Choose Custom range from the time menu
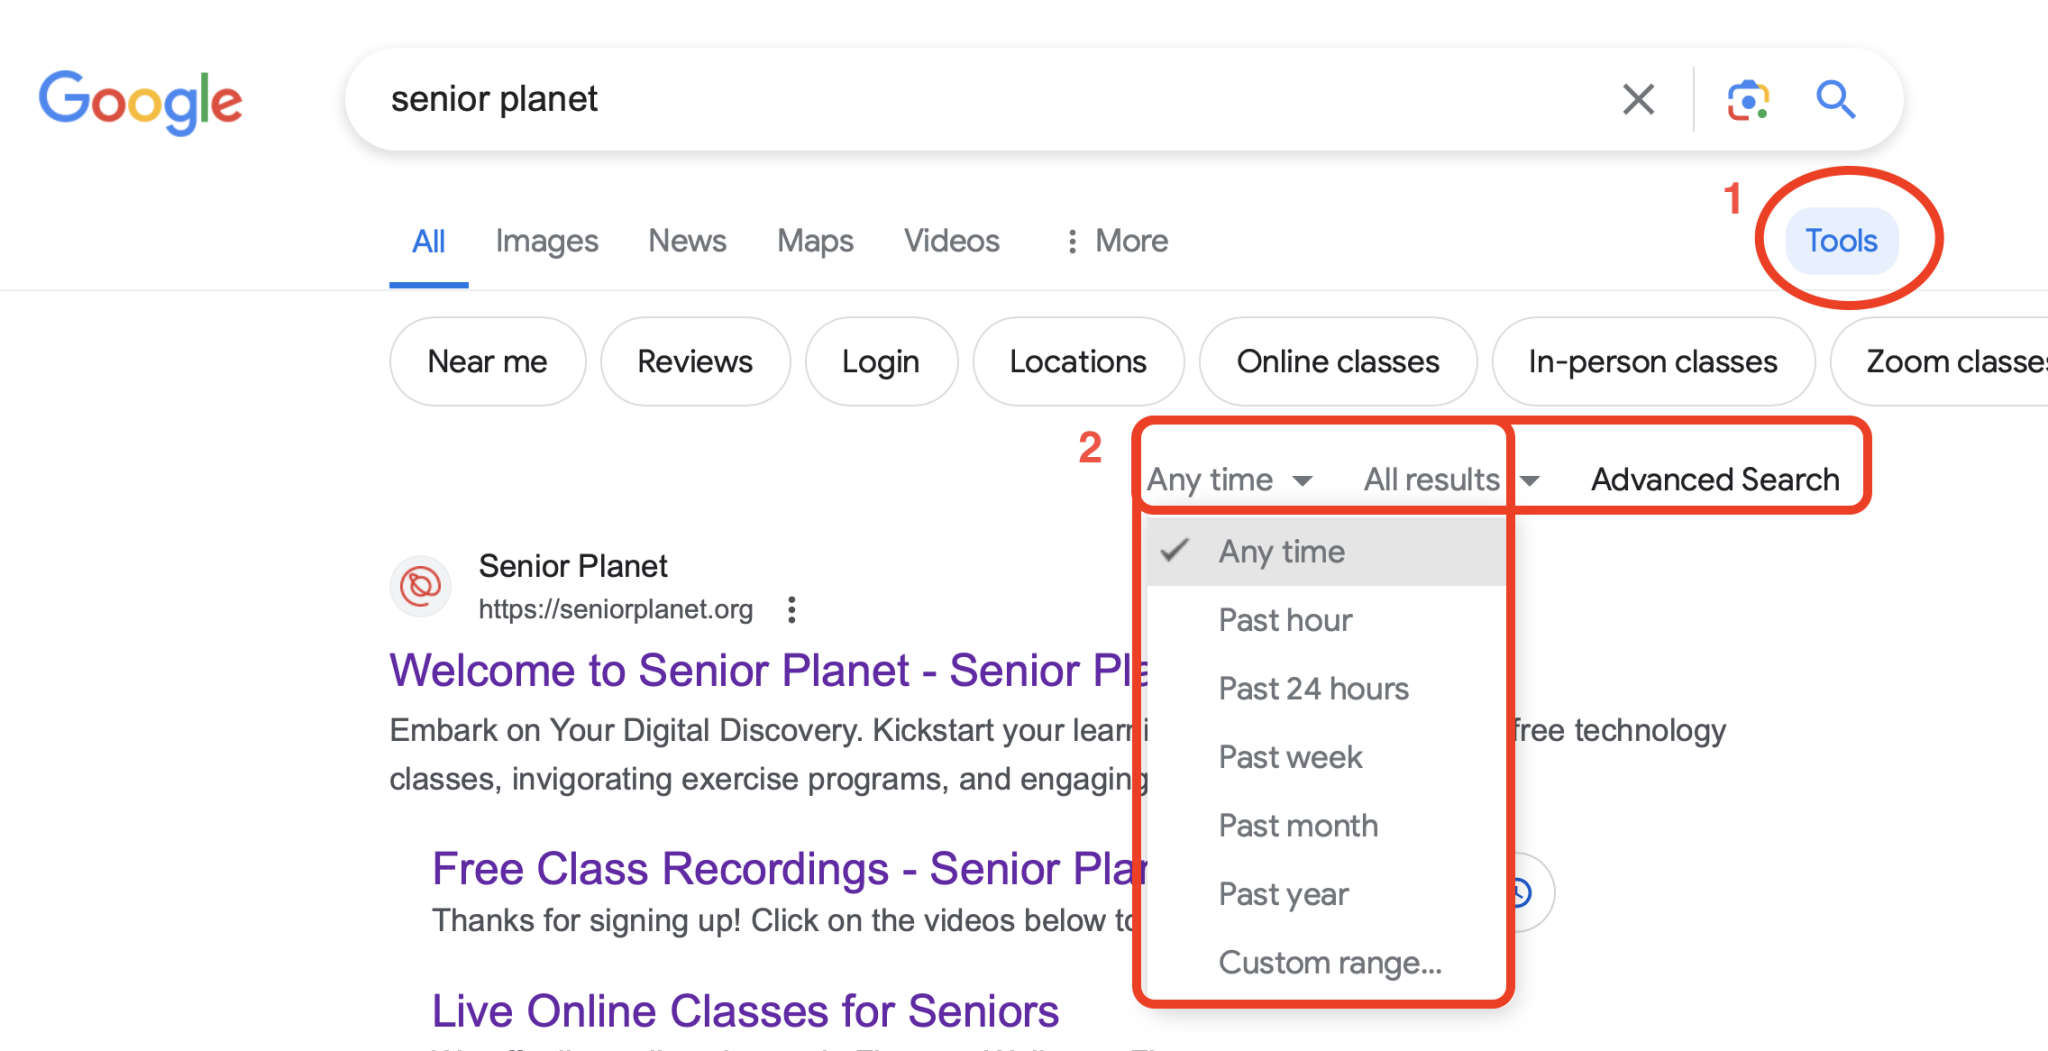Viewport: 2048px width, 1051px height. click(1330, 962)
